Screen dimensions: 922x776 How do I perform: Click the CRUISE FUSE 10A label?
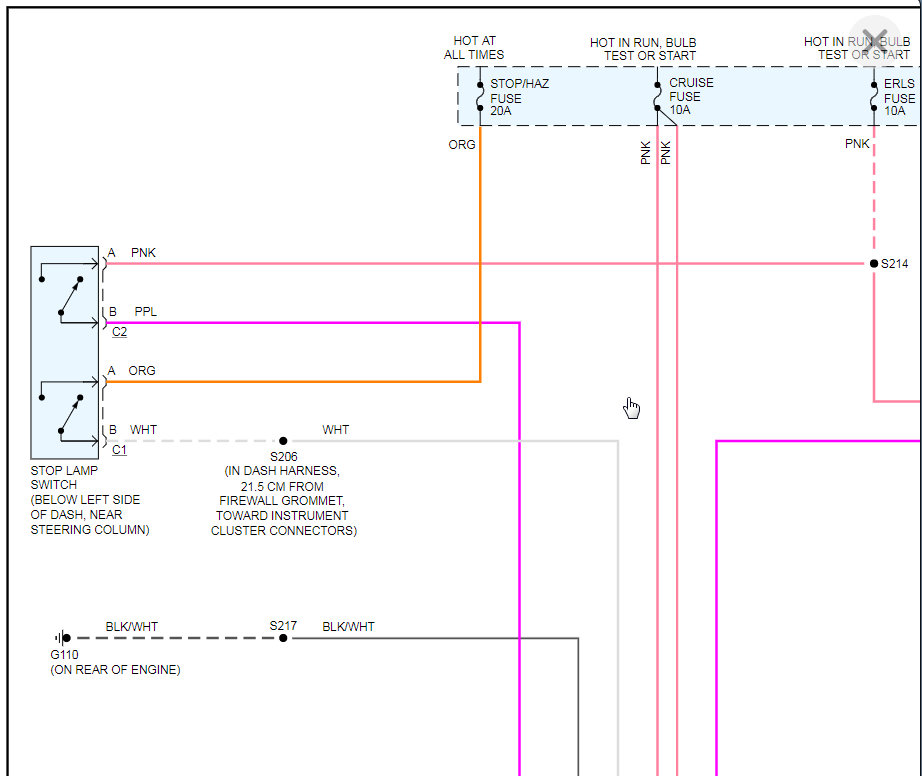691,96
